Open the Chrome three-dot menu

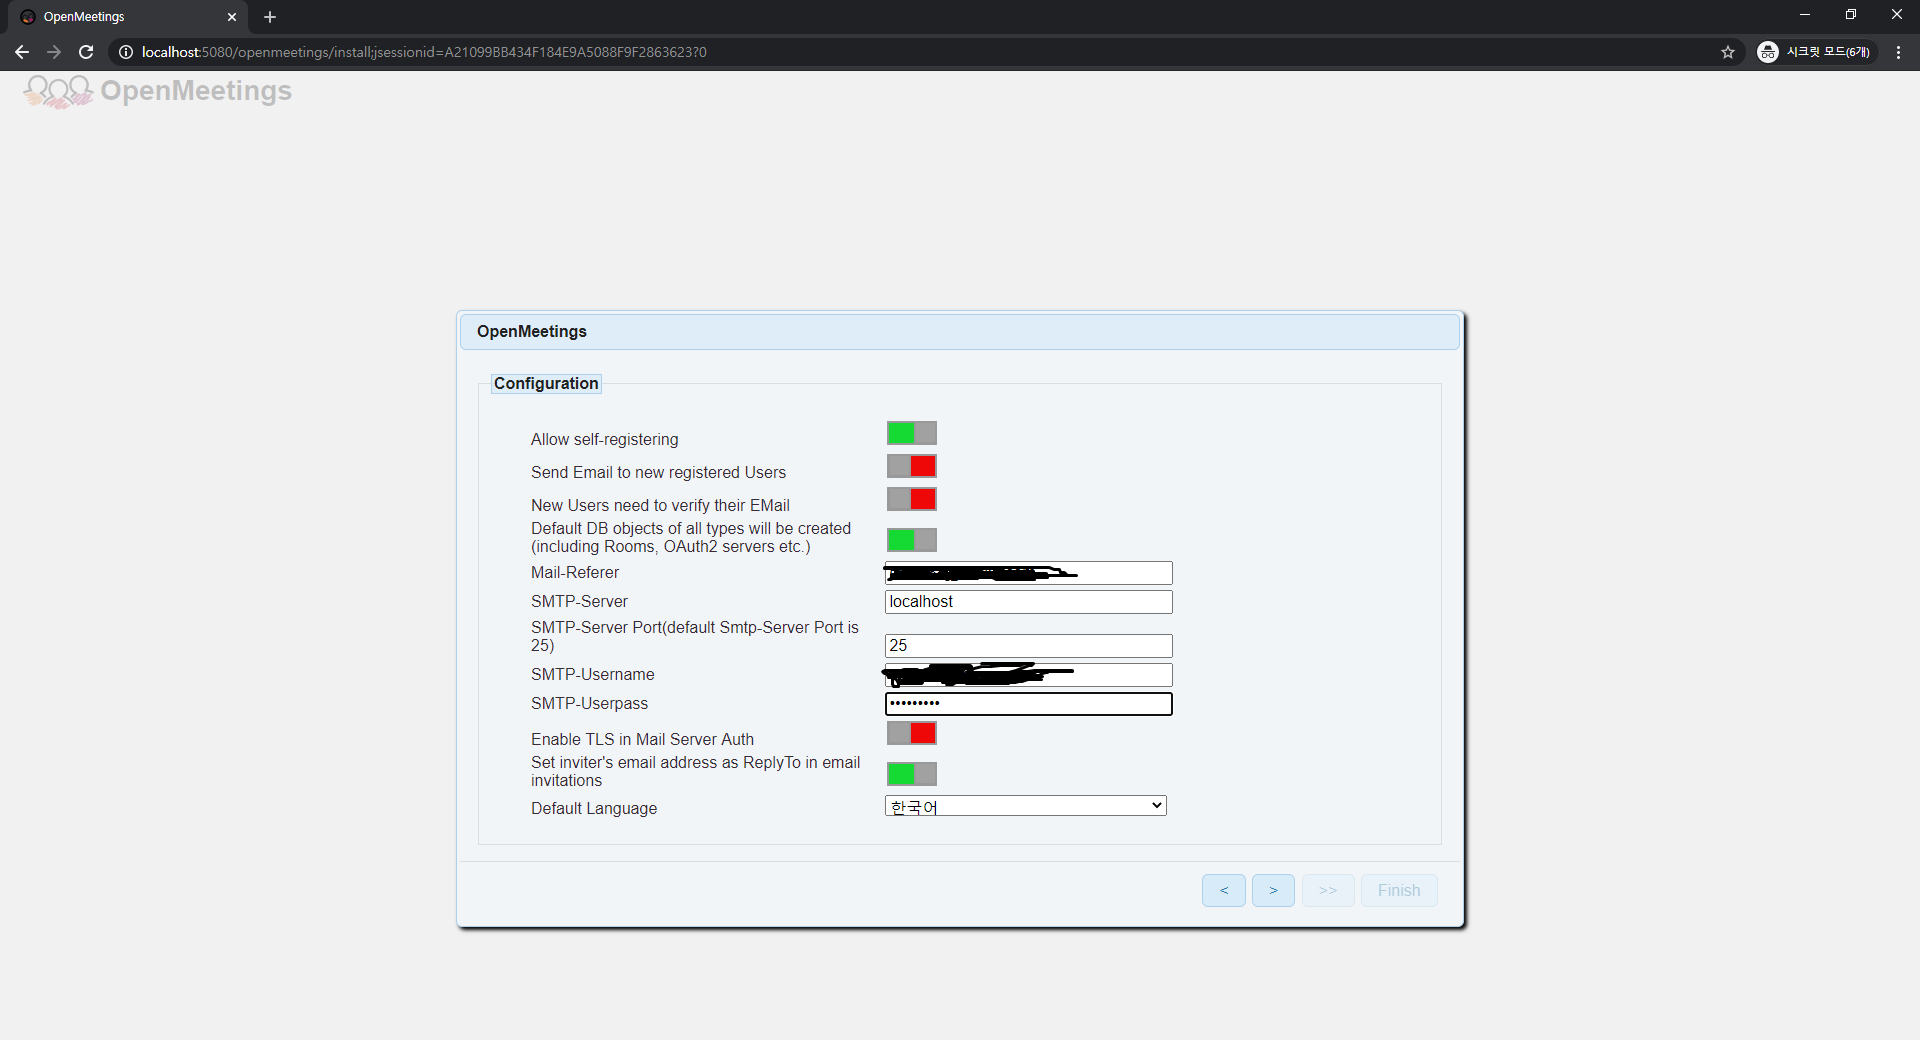pos(1898,52)
